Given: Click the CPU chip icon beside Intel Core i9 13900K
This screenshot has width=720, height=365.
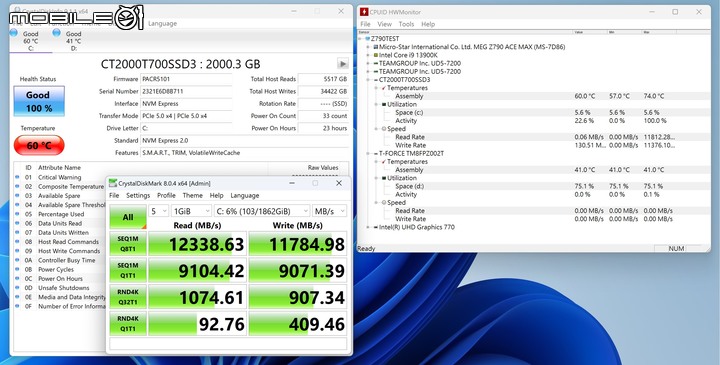Looking at the screenshot, I should pos(376,55).
